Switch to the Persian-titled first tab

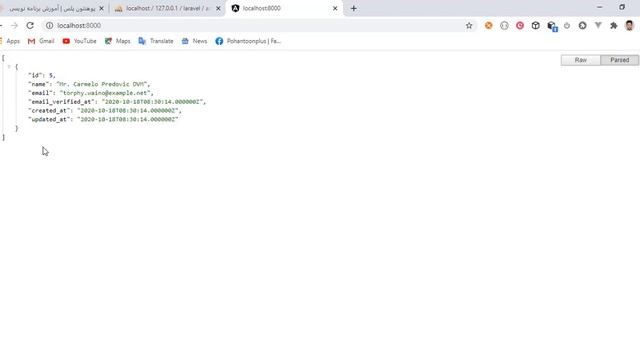(53, 8)
